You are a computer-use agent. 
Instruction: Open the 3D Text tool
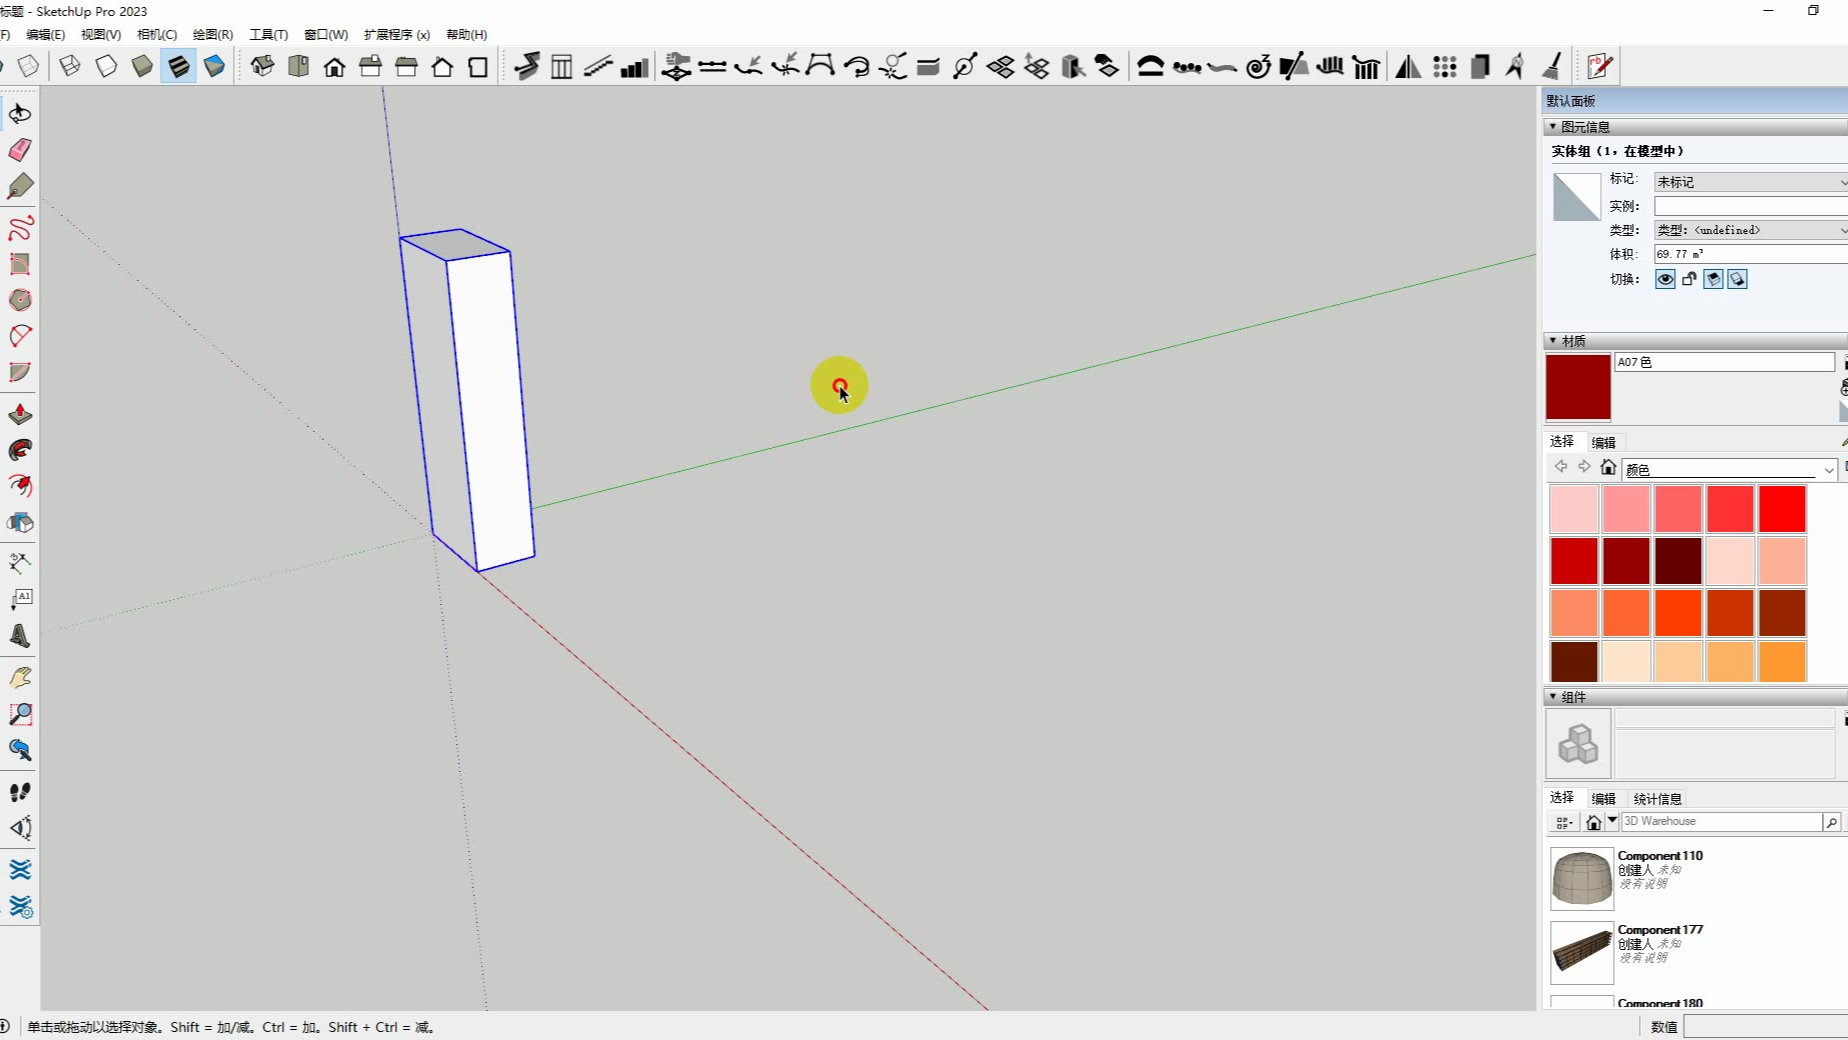(20, 637)
